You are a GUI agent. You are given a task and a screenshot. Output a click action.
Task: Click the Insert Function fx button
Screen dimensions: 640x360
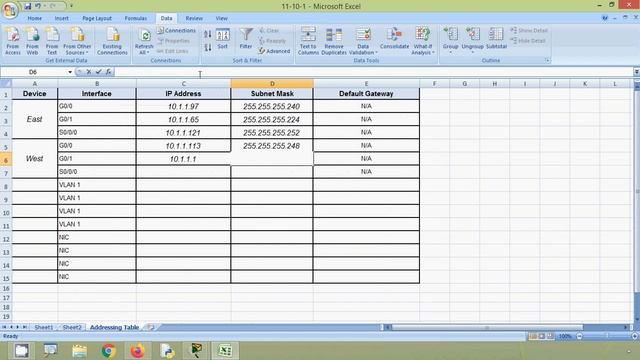[x=108, y=72]
